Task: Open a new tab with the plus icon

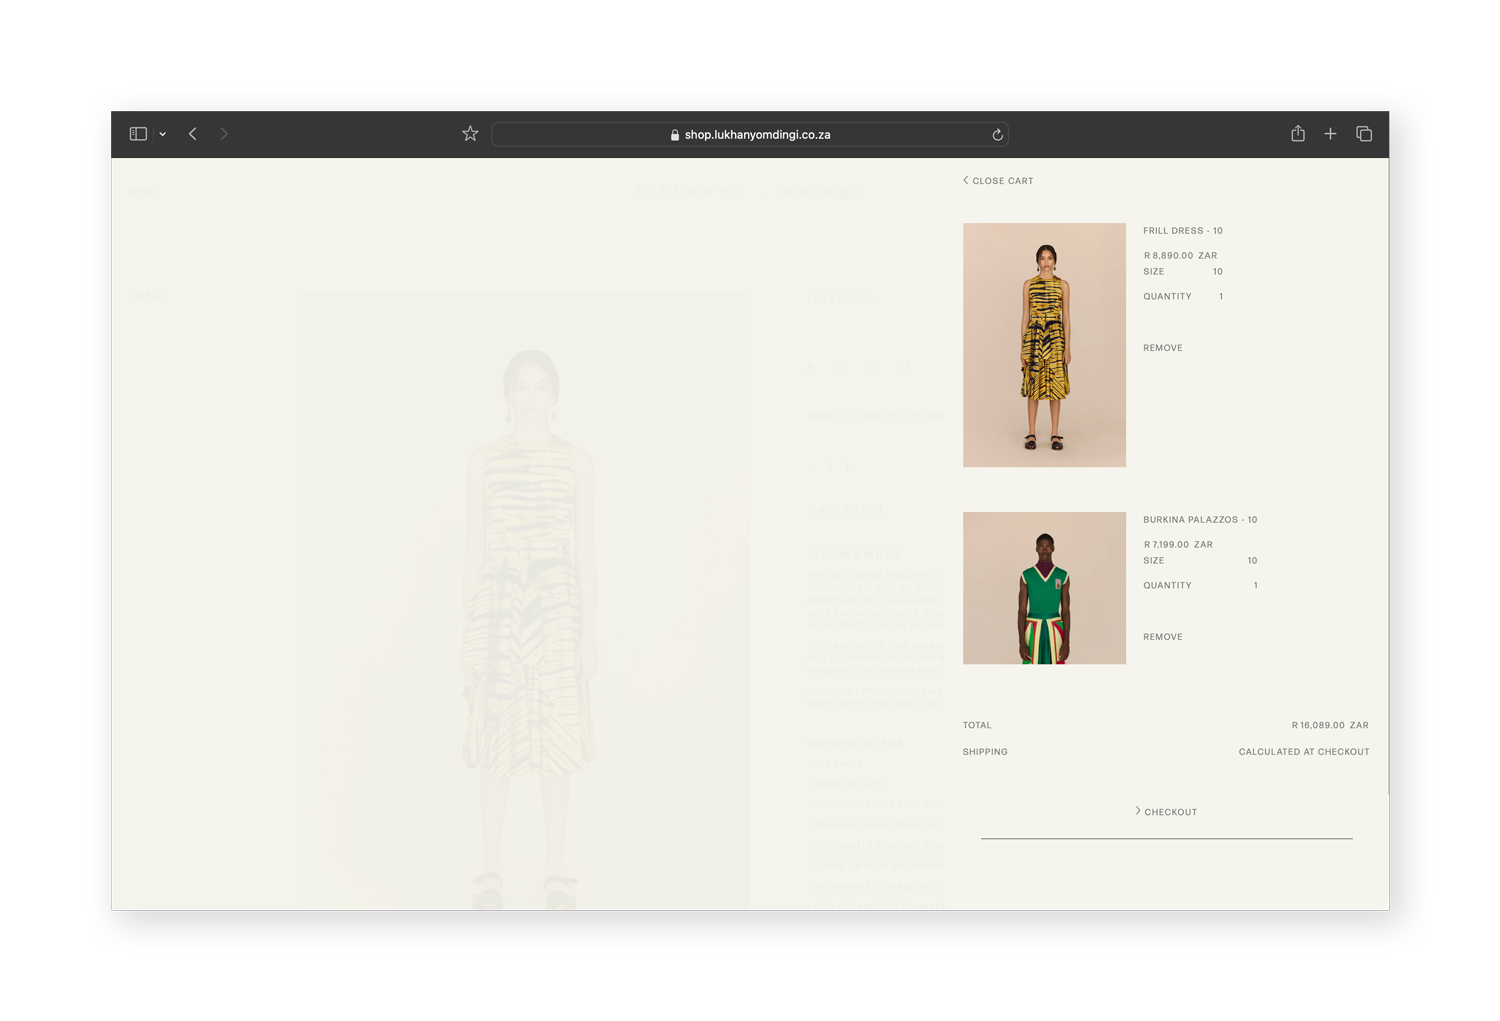Action: 1330,134
